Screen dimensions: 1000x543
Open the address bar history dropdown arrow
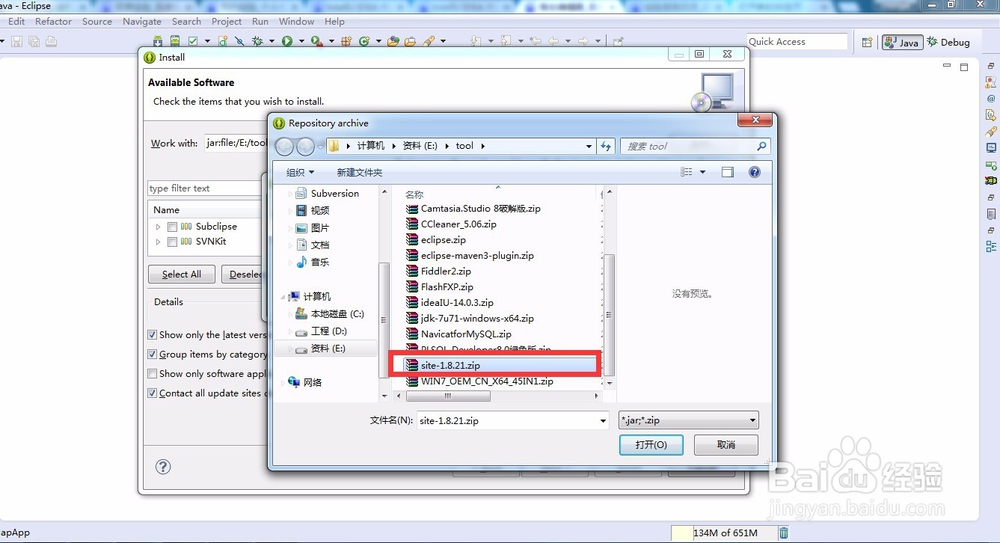[589, 146]
